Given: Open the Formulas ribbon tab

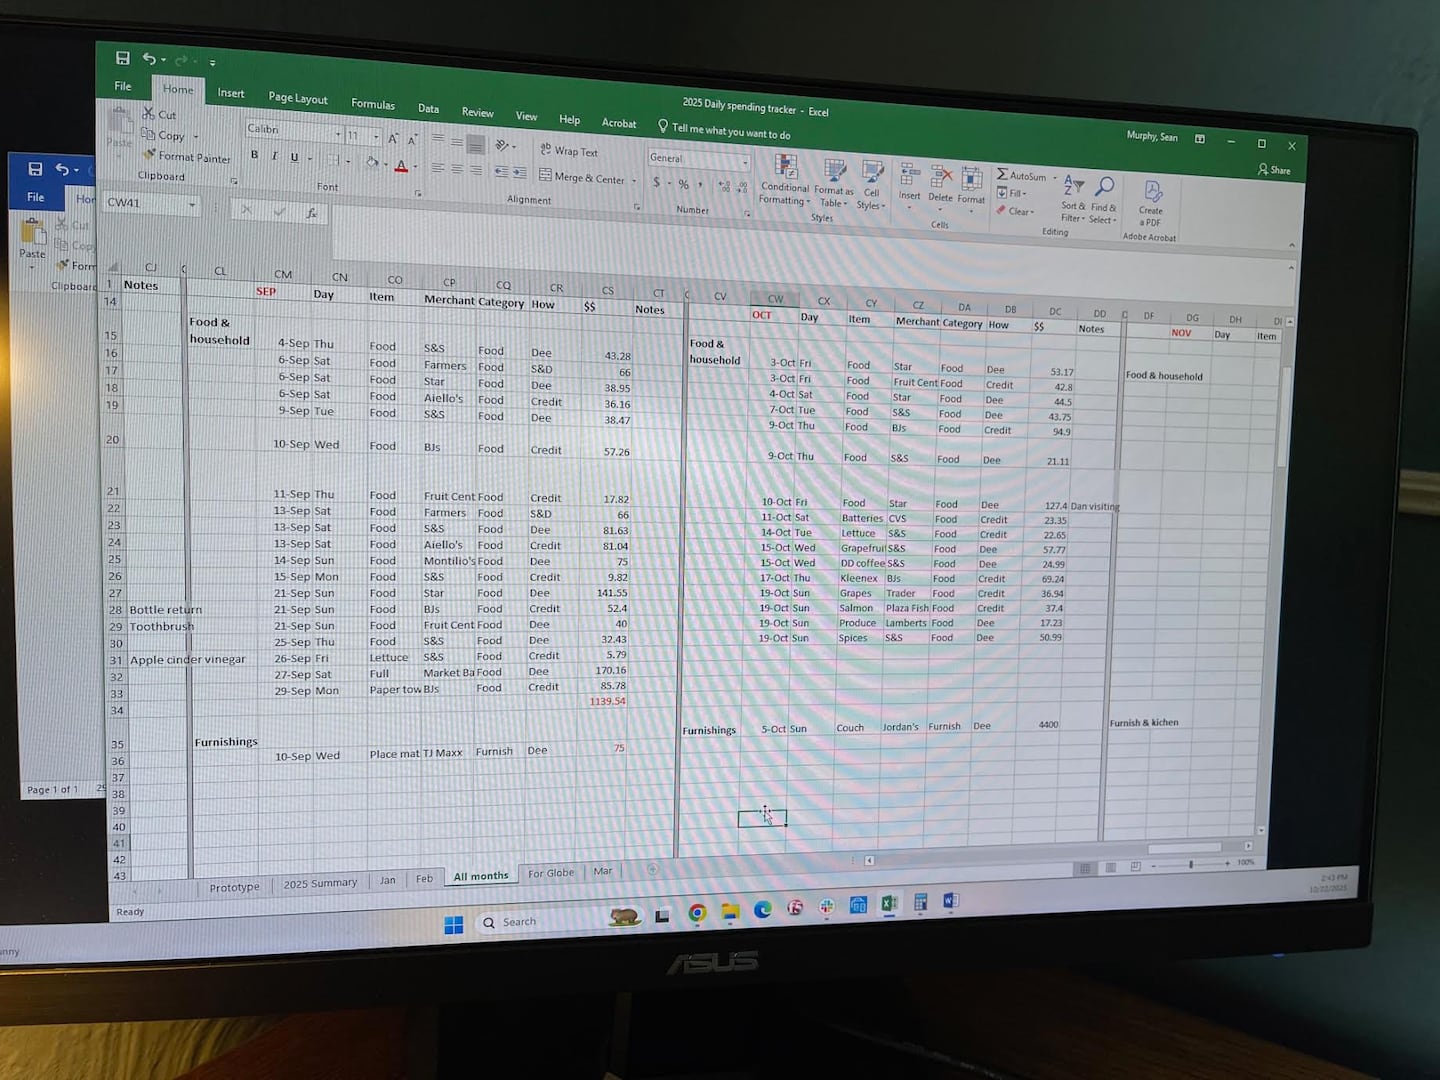Looking at the screenshot, I should point(373,104).
